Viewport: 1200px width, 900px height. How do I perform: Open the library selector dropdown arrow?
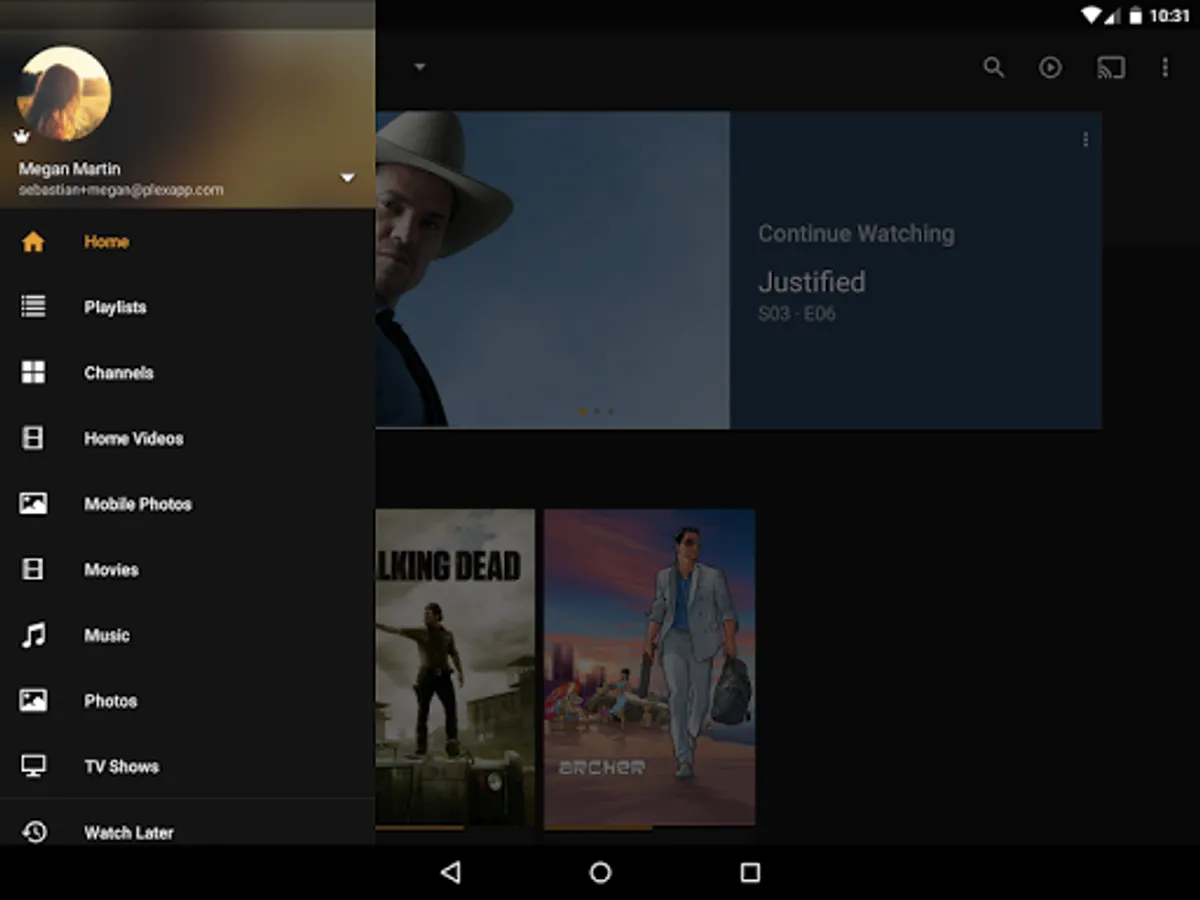pyautogui.click(x=420, y=67)
